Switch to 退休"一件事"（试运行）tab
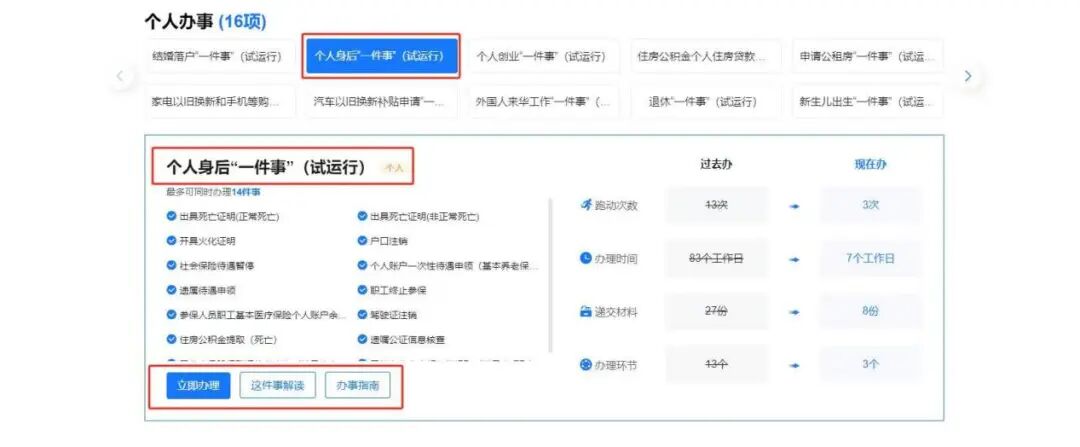Image resolution: width=1080 pixels, height=447 pixels. pyautogui.click(x=705, y=101)
